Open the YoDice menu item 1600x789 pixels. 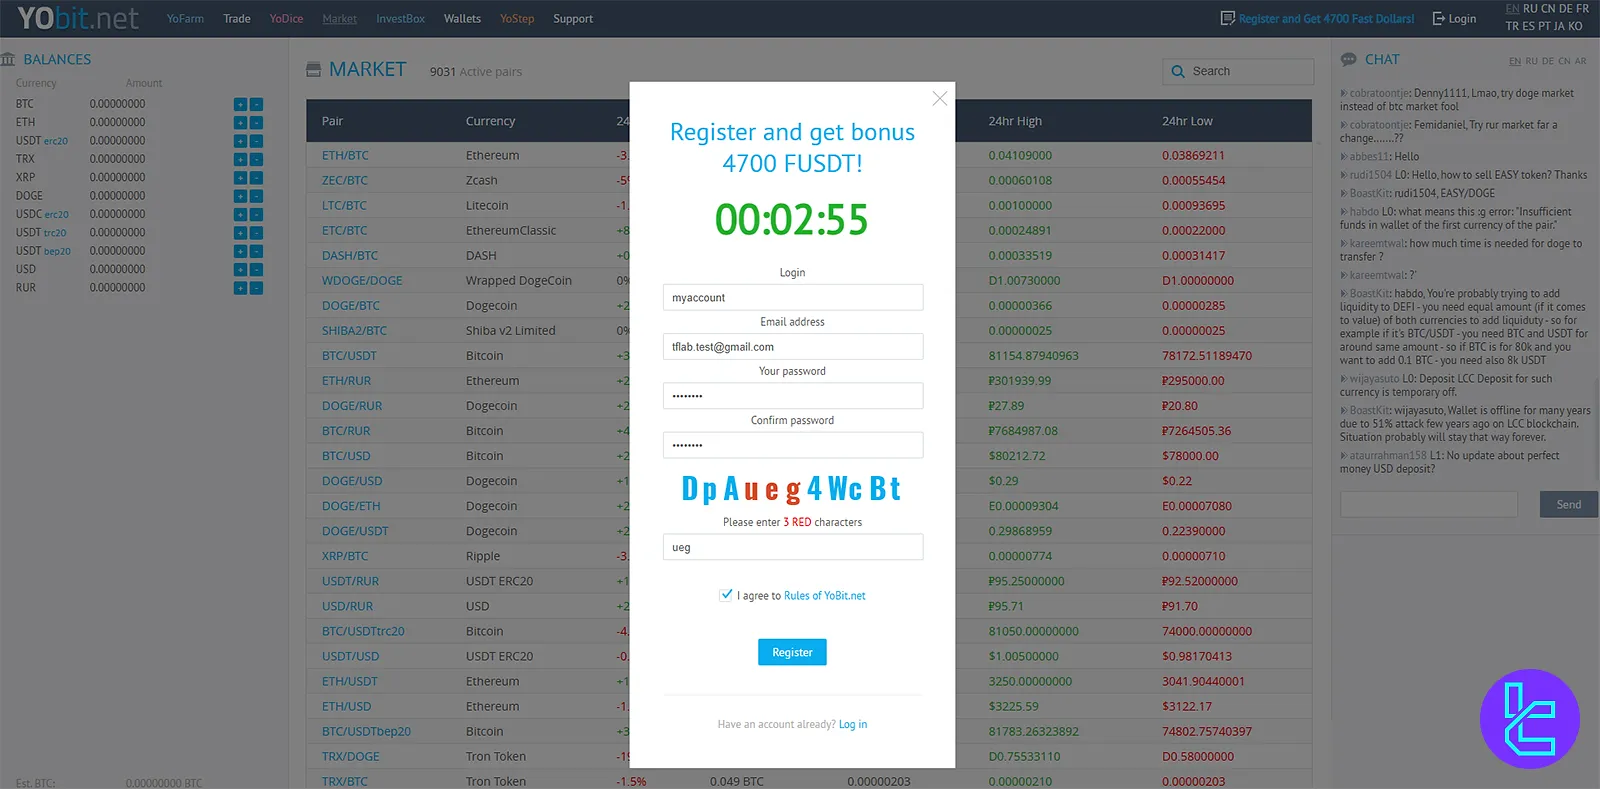[286, 18]
